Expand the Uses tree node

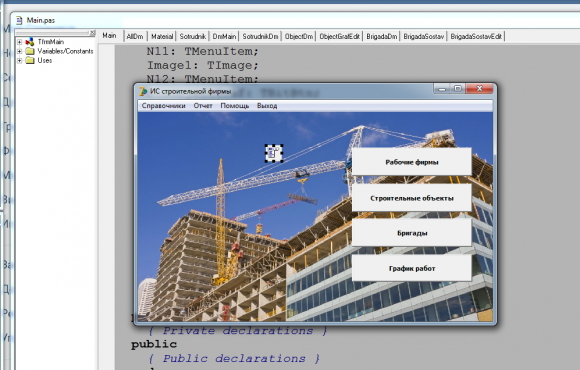tap(20, 61)
